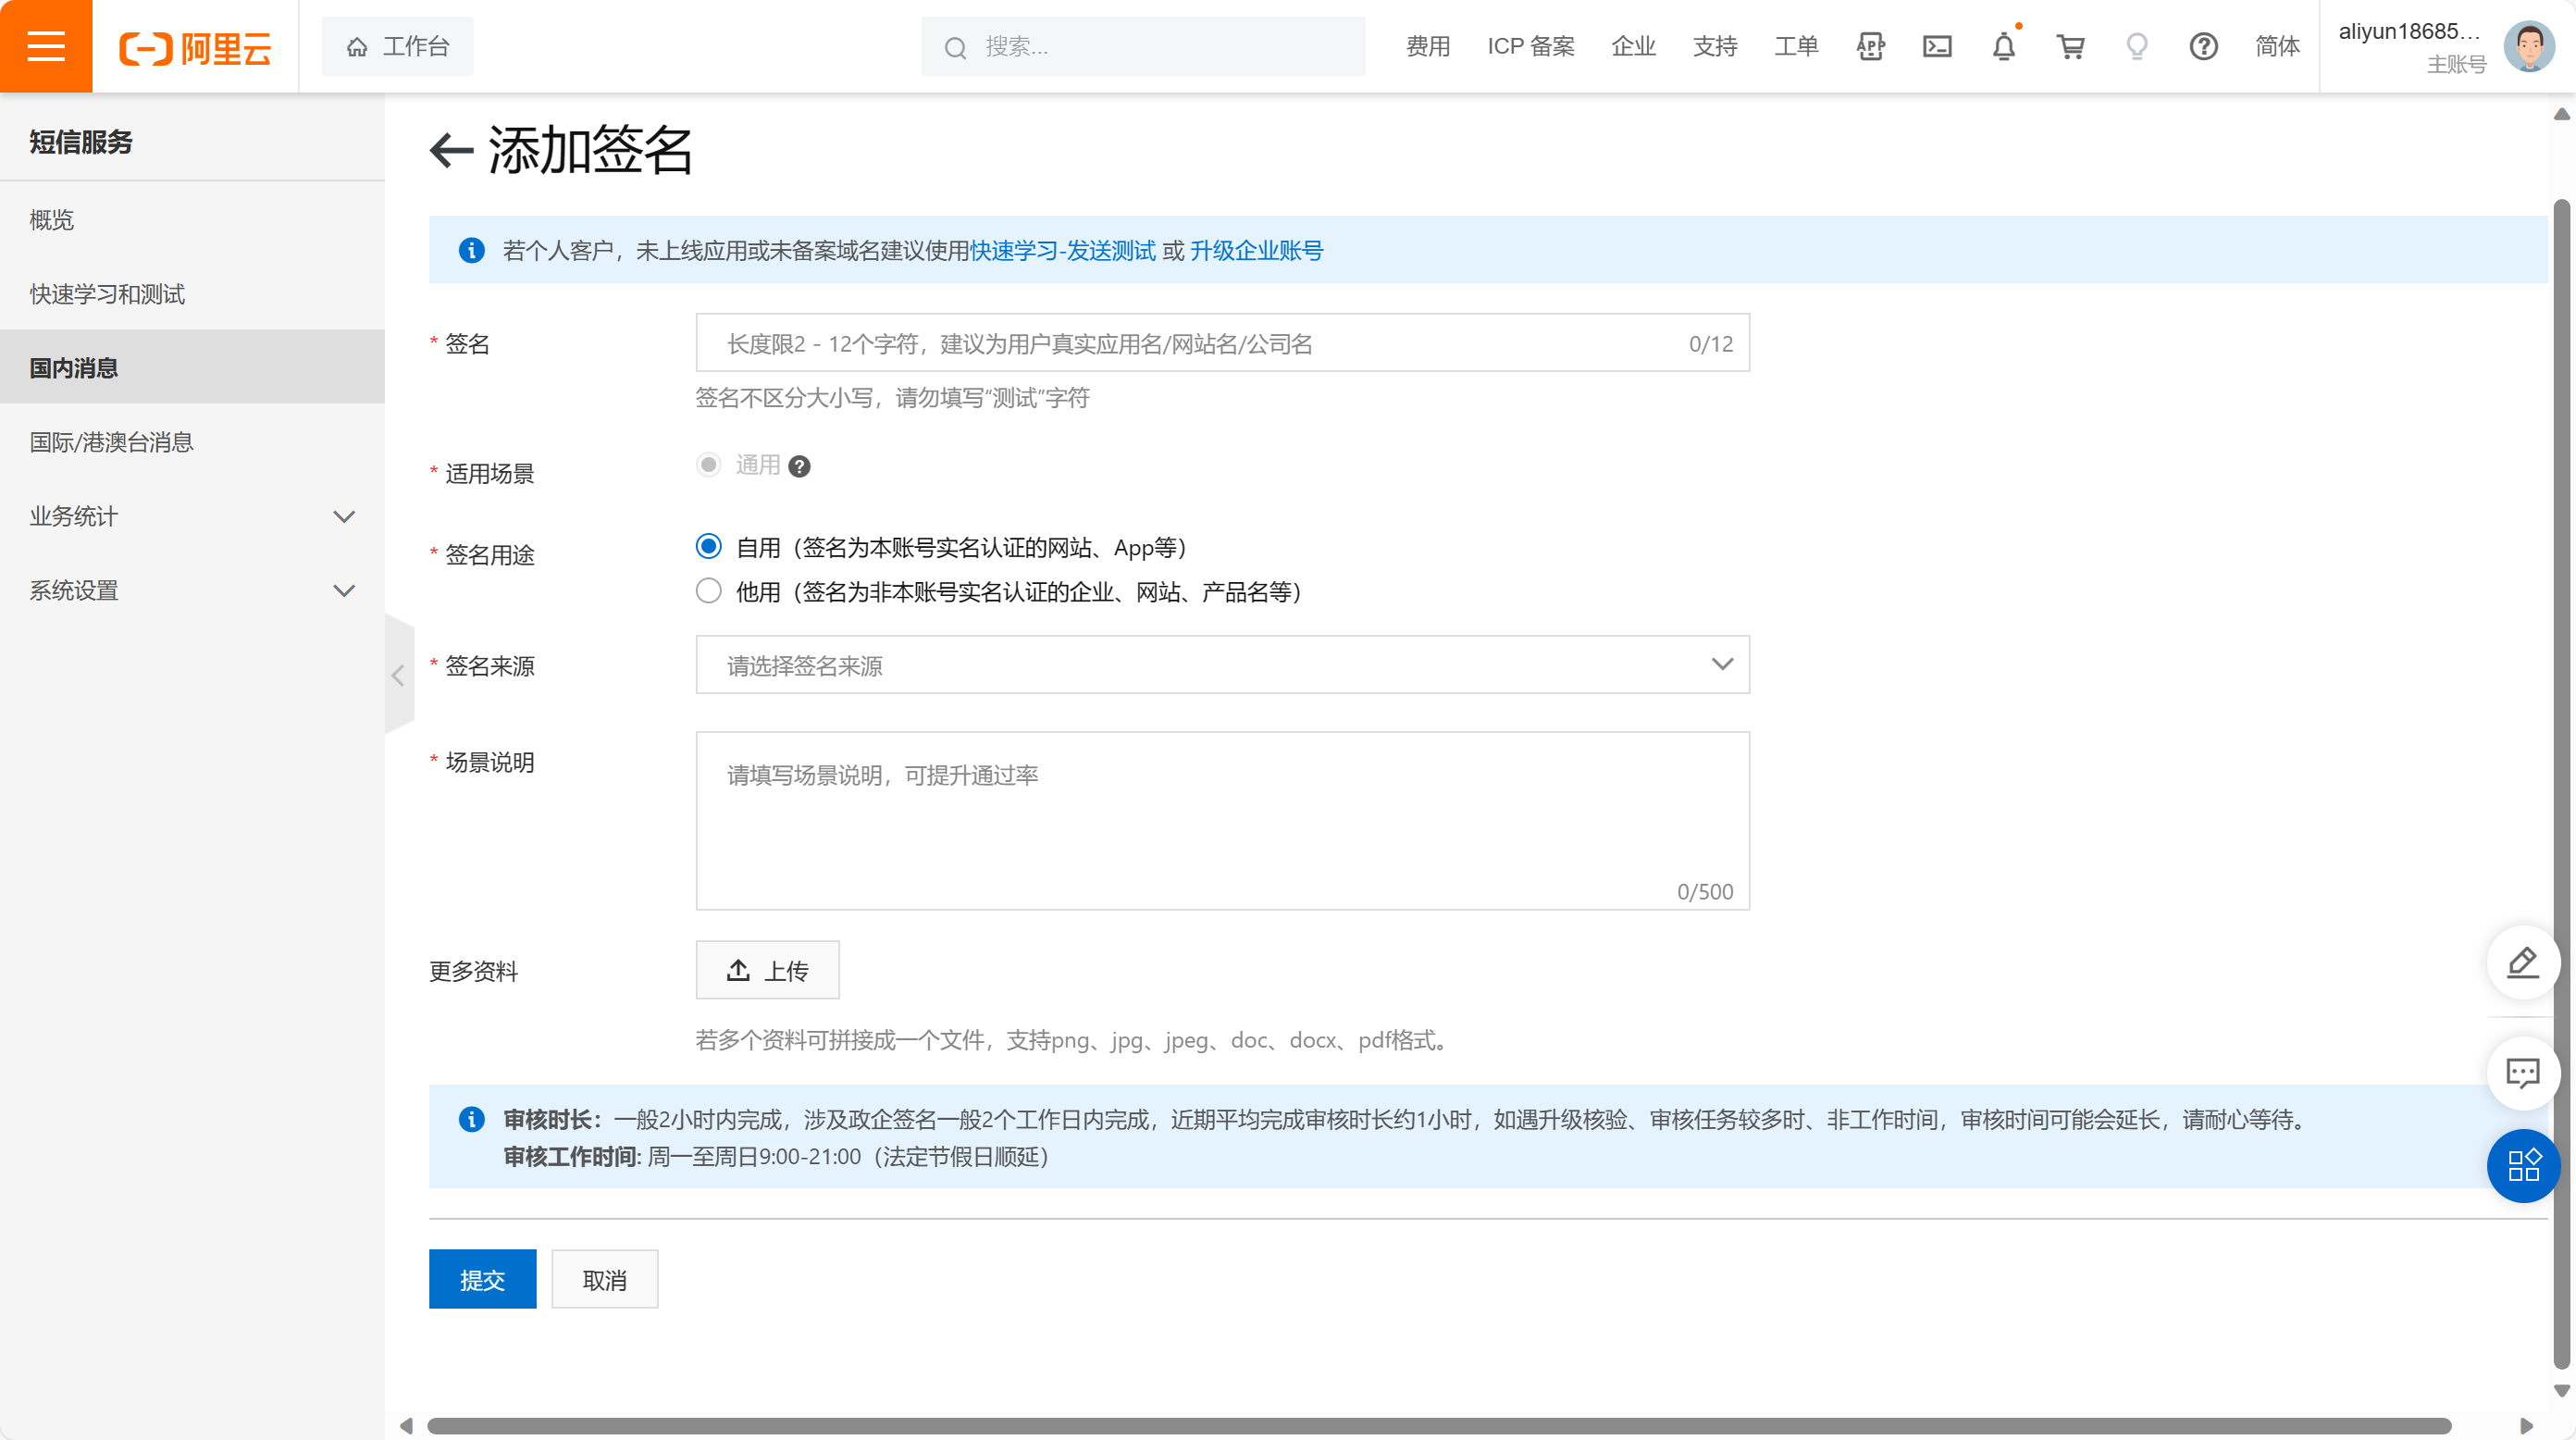Image resolution: width=2576 pixels, height=1440 pixels.
Task: Focus the 签名 name input field
Action: tap(1222, 343)
